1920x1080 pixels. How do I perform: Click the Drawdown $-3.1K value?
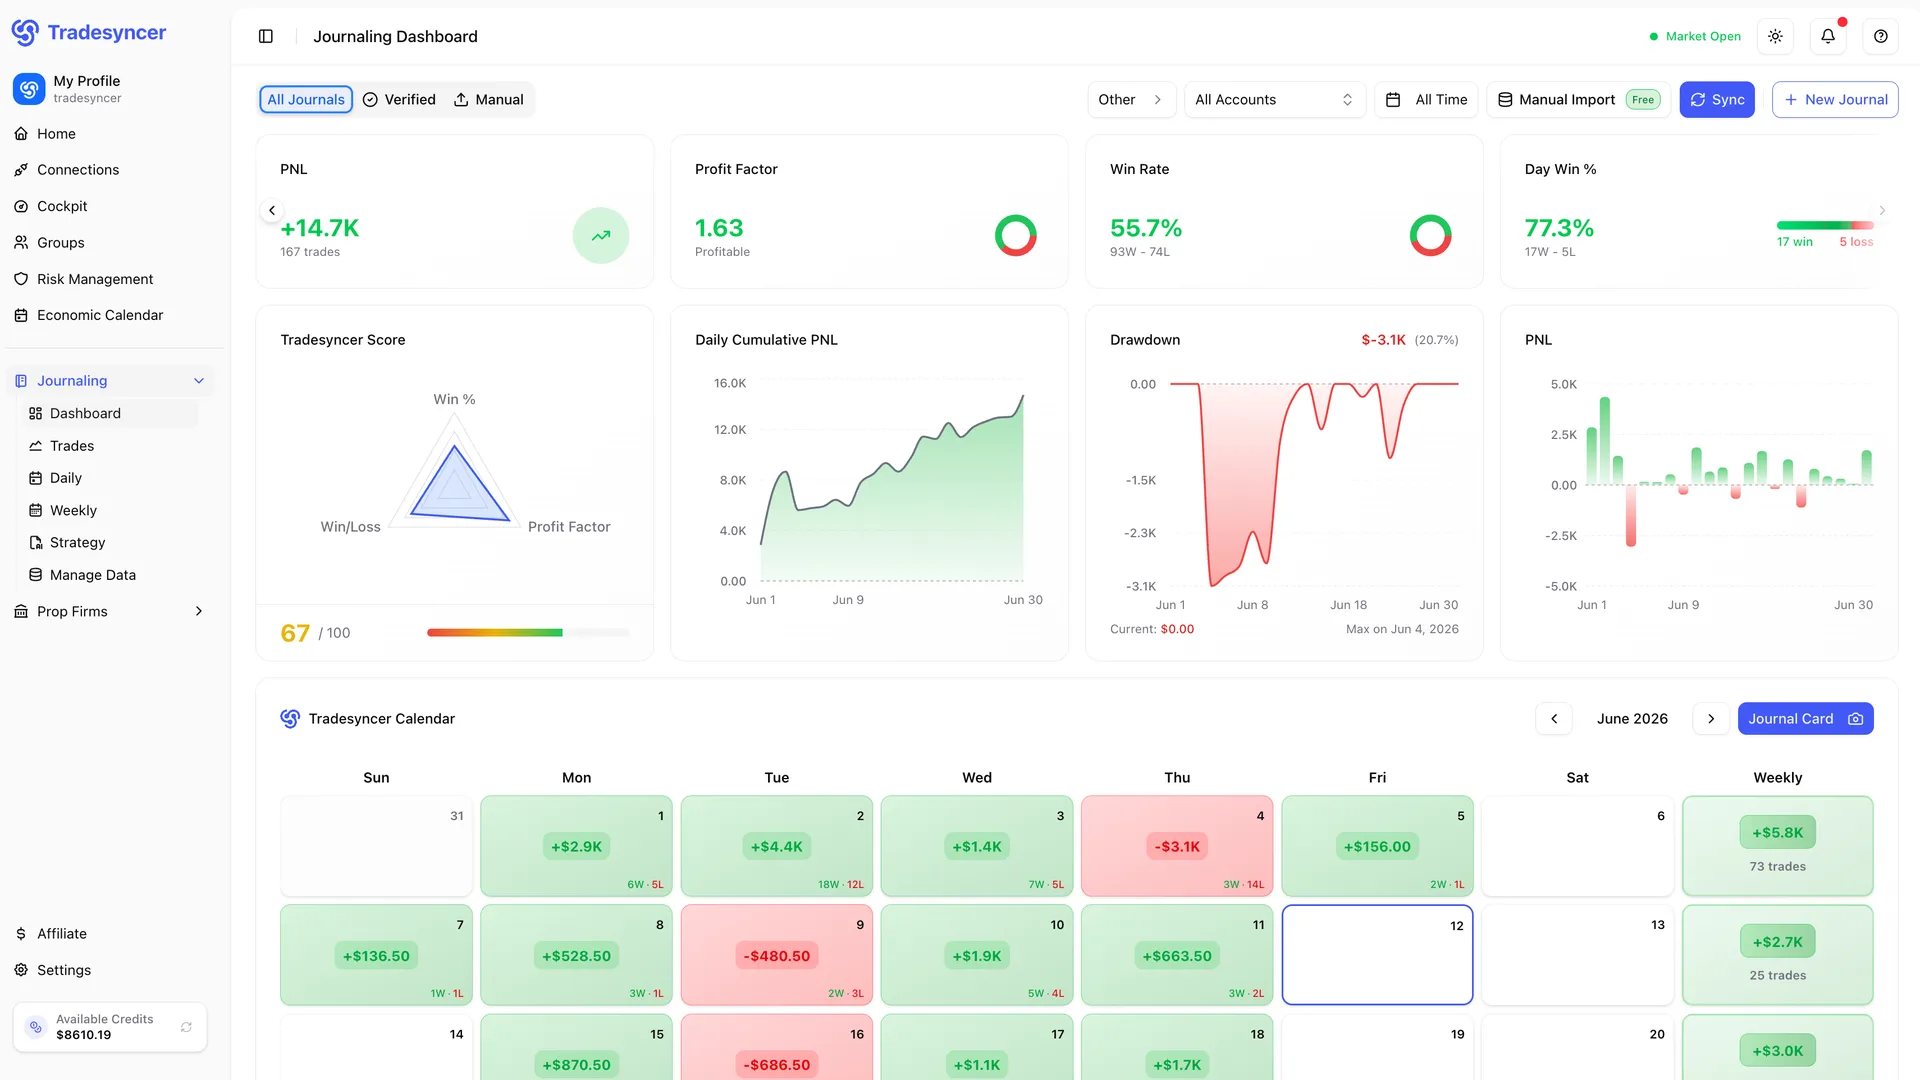[x=1383, y=340]
